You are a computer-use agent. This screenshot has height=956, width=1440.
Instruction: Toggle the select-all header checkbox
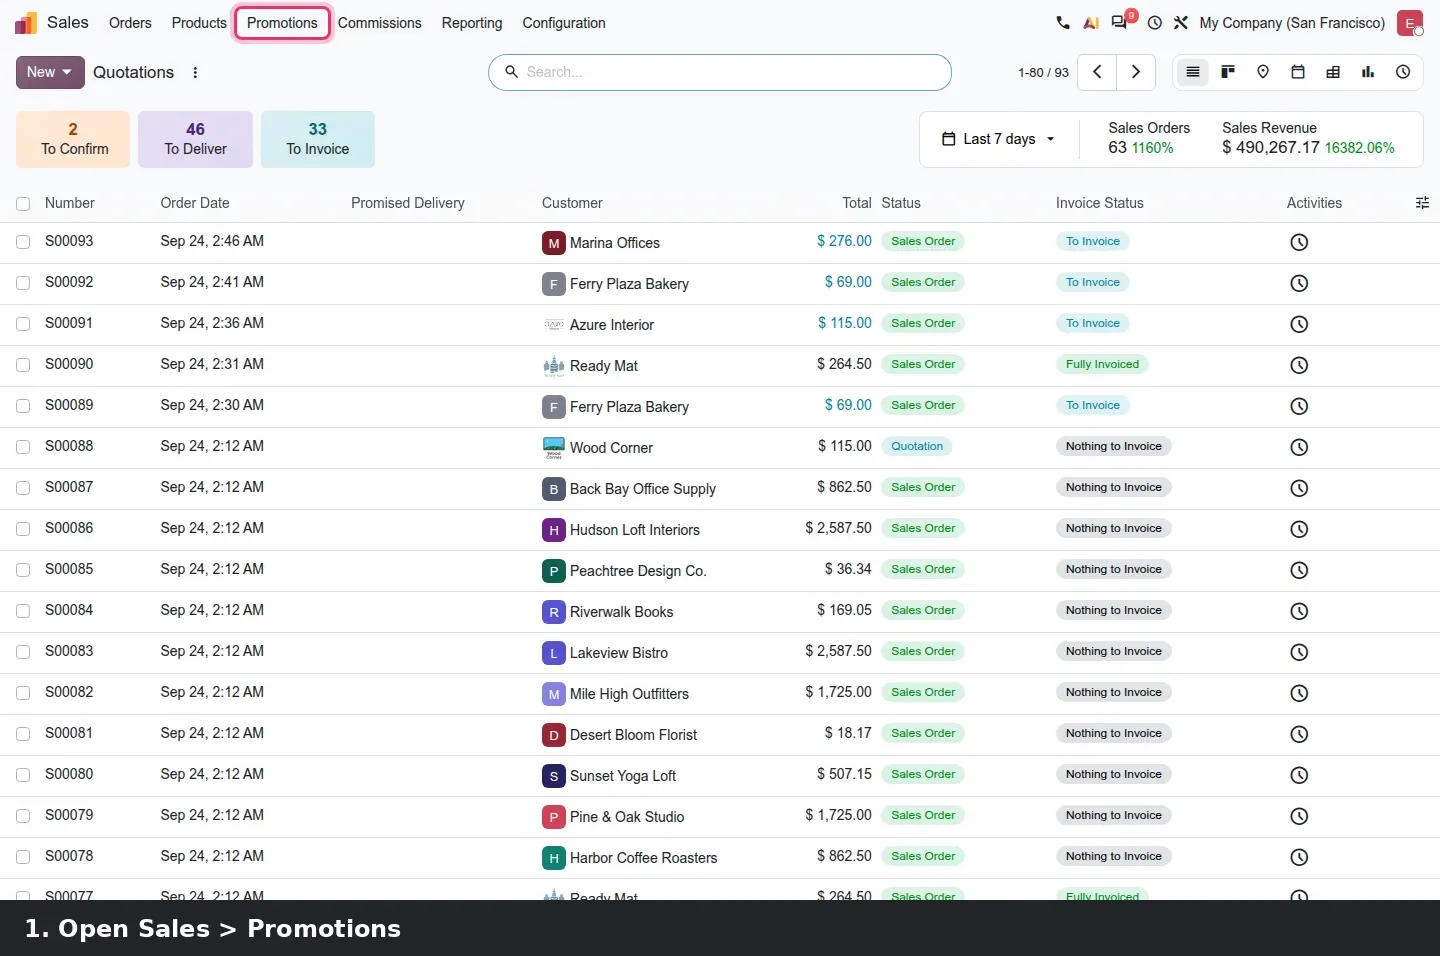pos(23,204)
